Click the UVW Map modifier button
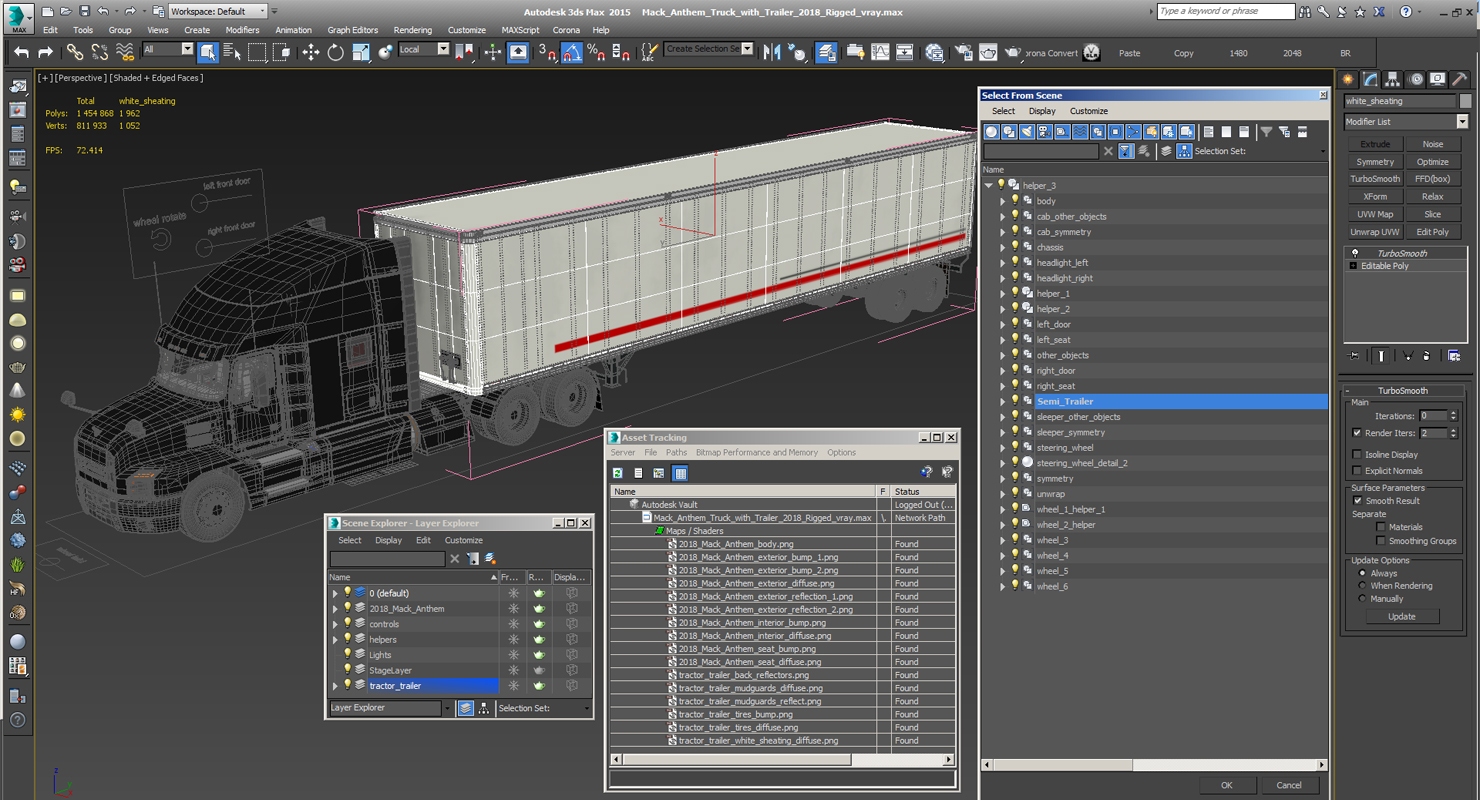1480x800 pixels. point(1375,214)
